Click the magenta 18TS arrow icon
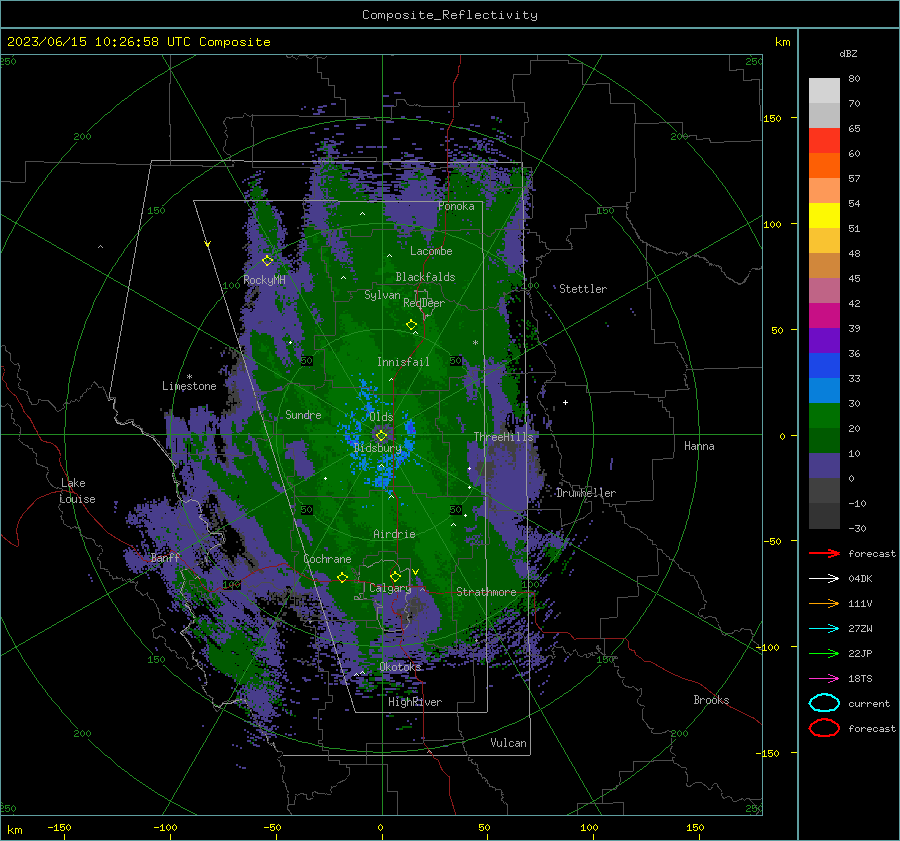The height and width of the screenshot is (841, 900). pyautogui.click(x=824, y=678)
